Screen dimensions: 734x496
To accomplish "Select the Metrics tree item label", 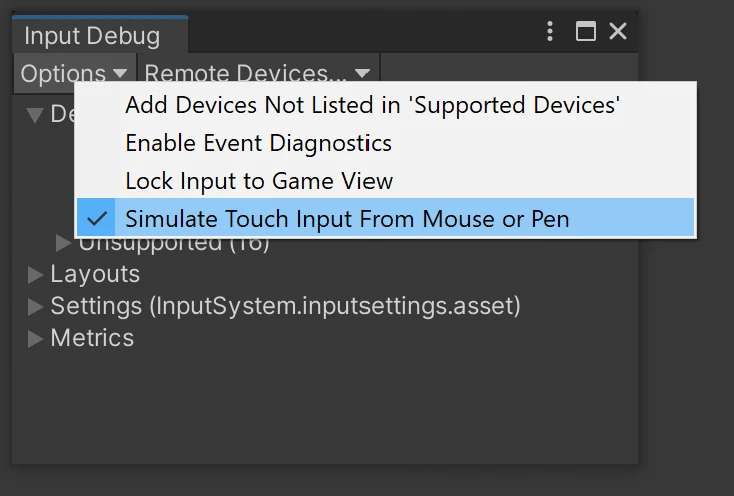I will coord(92,338).
